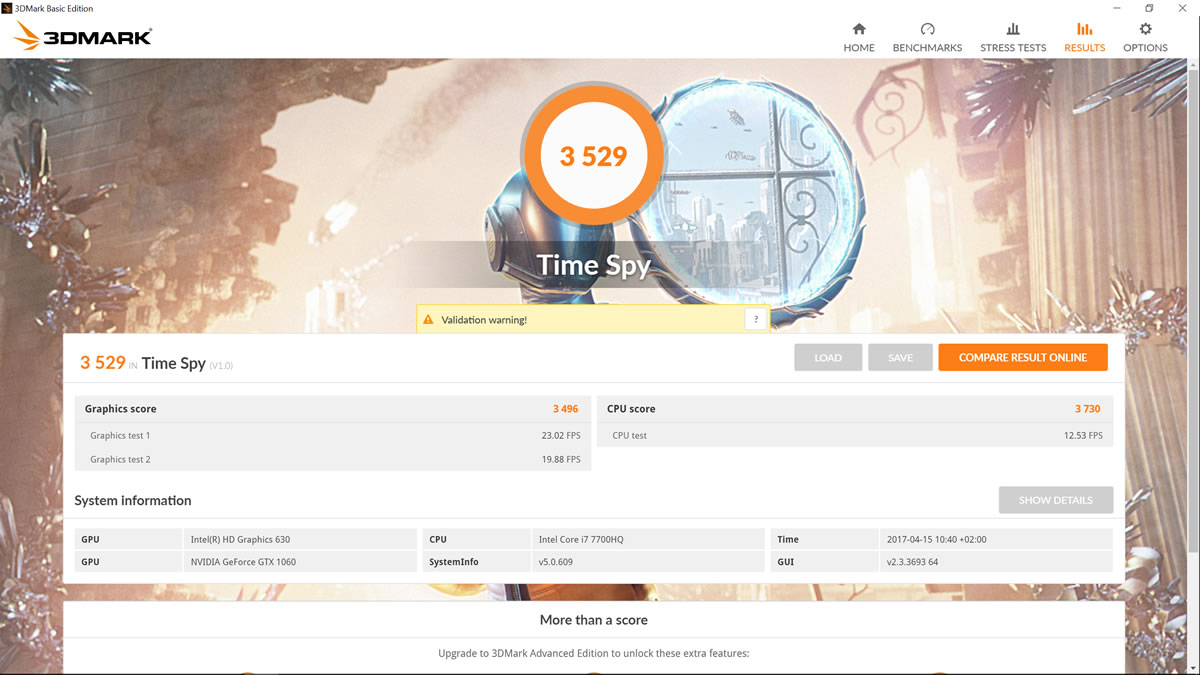This screenshot has width=1200, height=675.
Task: Click SHOW DETAILS button
Action: click(1056, 500)
